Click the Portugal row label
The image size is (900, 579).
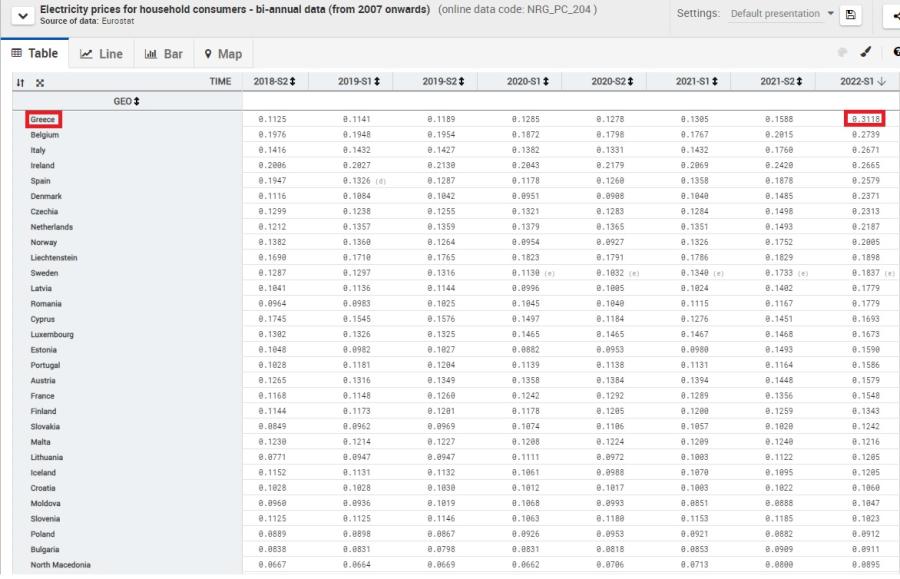(x=45, y=366)
